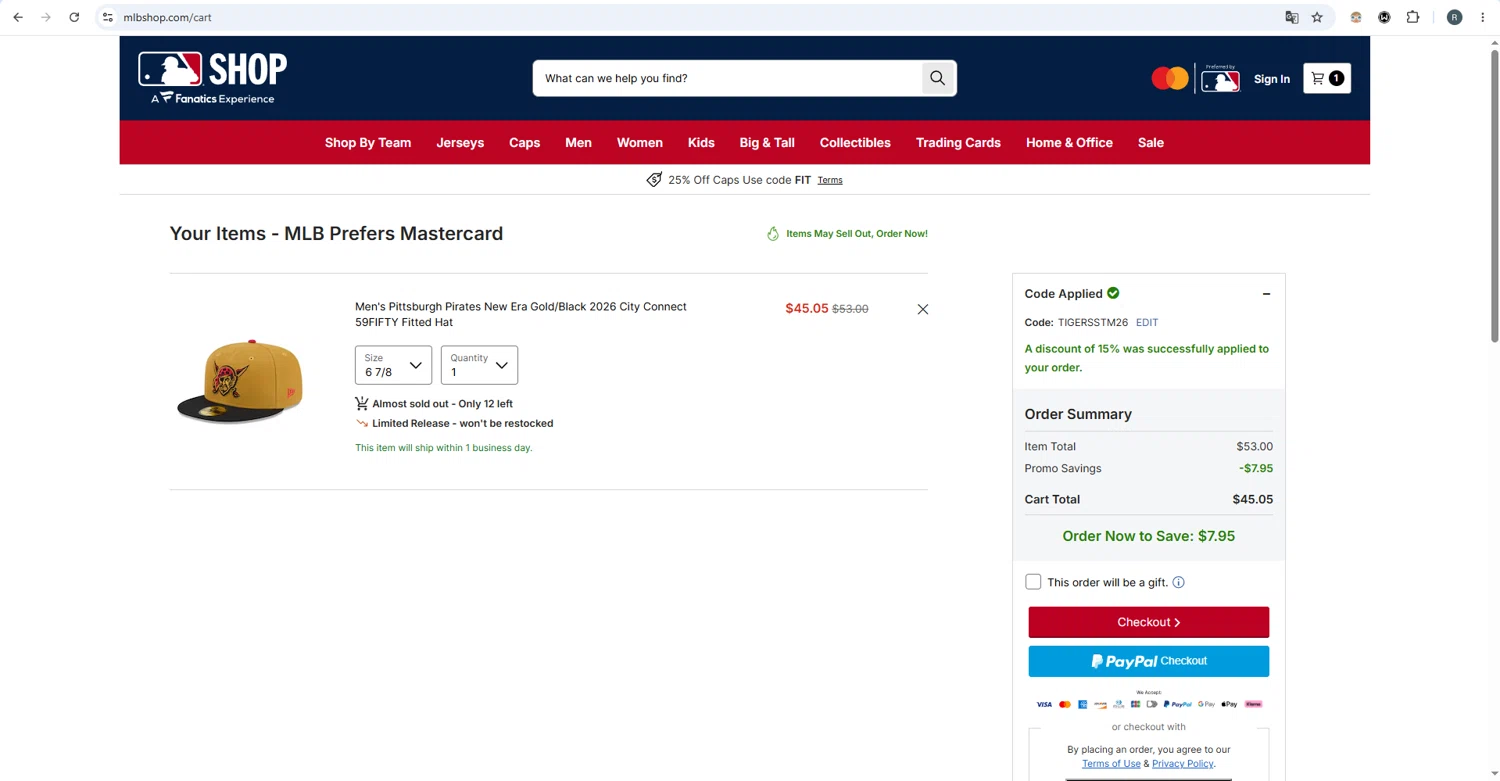Click the cart icon beside Almost sold out
This screenshot has width=1500, height=781.
[x=362, y=403]
